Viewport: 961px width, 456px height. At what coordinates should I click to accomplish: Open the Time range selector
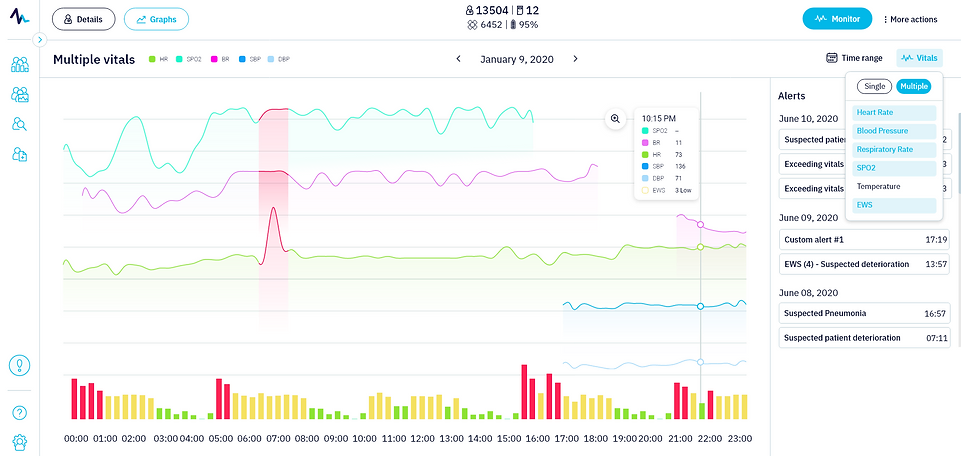854,58
